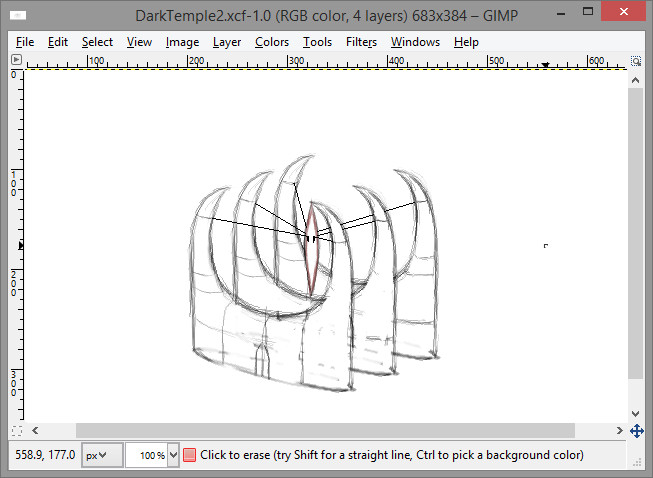The width and height of the screenshot is (653, 478).
Task: Click the navigate image display cross icon
Action: (x=637, y=431)
